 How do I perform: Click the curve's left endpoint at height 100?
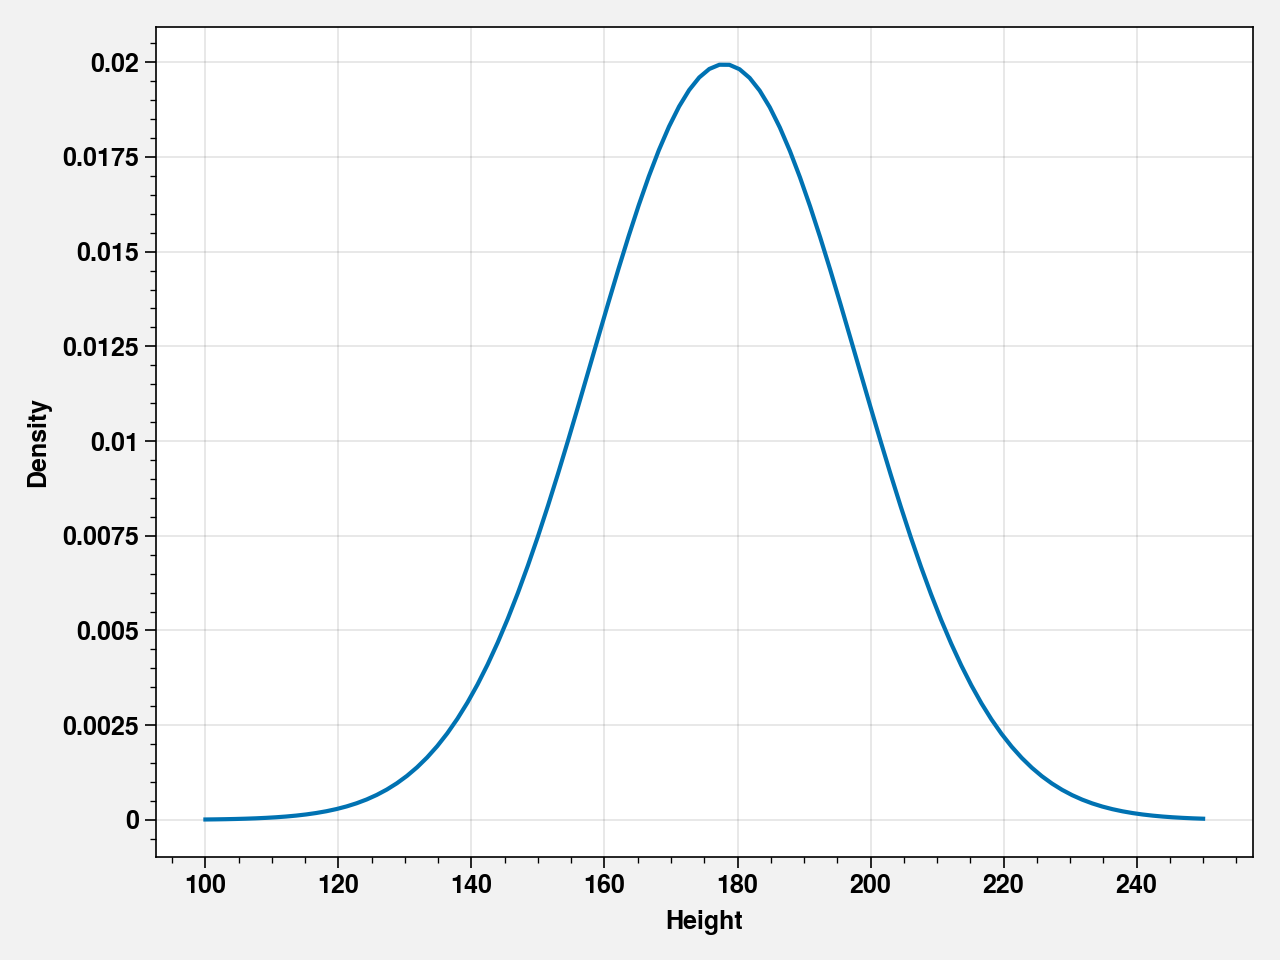click(205, 819)
